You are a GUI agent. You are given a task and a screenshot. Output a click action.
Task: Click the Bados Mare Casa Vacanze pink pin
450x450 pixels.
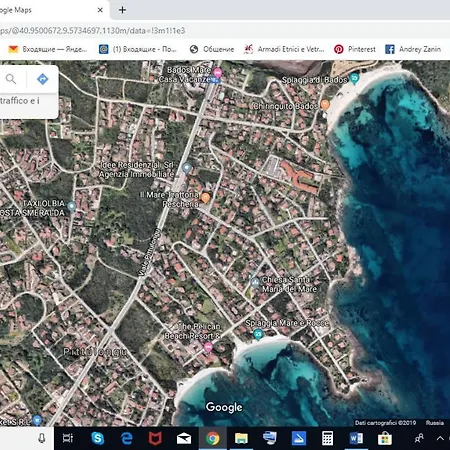(x=217, y=72)
